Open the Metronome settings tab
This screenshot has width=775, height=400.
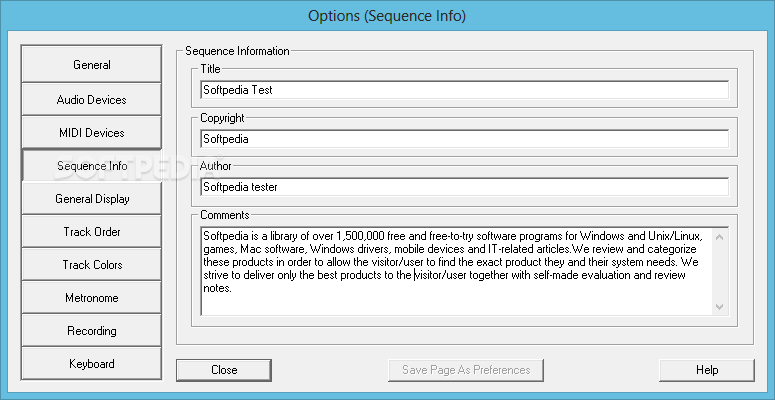point(91,297)
